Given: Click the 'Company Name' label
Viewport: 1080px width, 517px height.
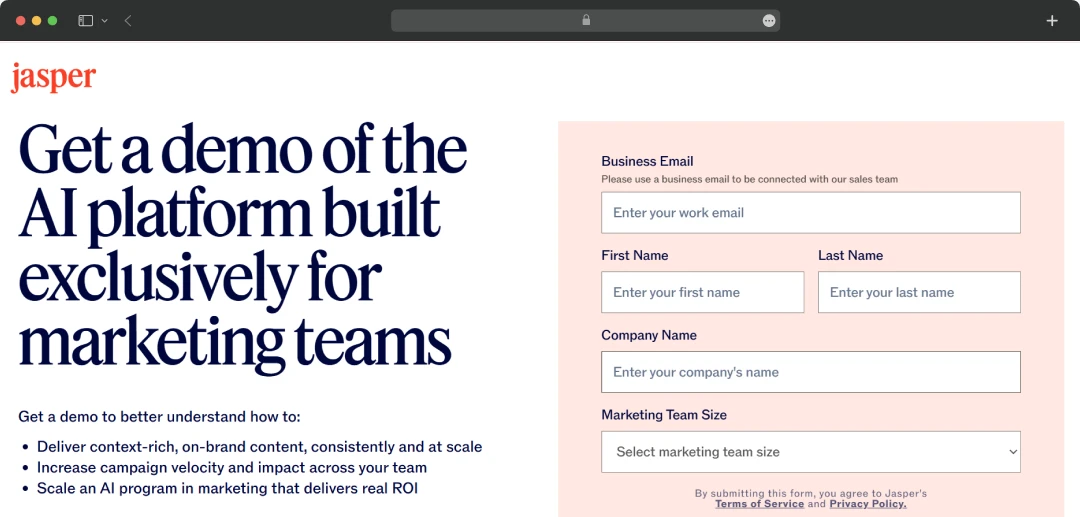Looking at the screenshot, I should (x=649, y=335).
